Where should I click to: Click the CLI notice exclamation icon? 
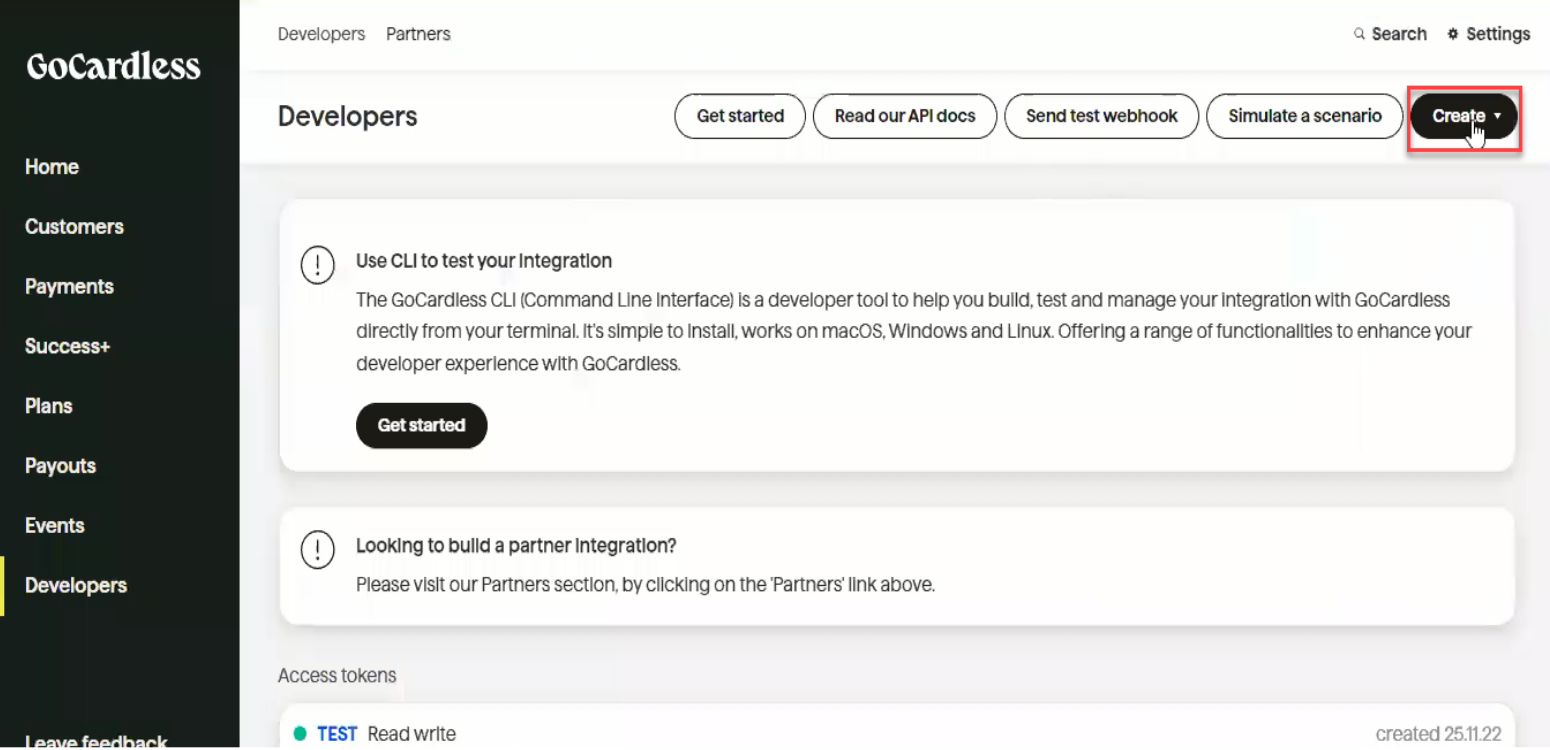317,266
